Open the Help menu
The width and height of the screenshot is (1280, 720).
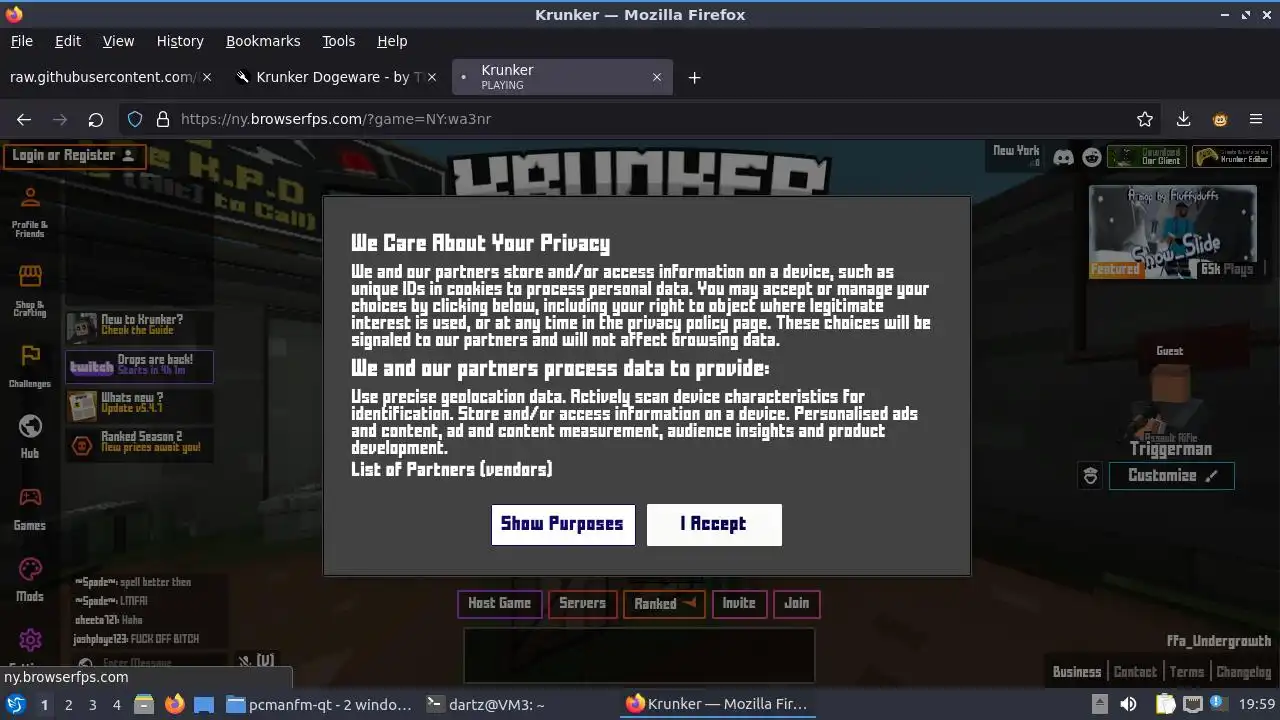click(x=392, y=41)
